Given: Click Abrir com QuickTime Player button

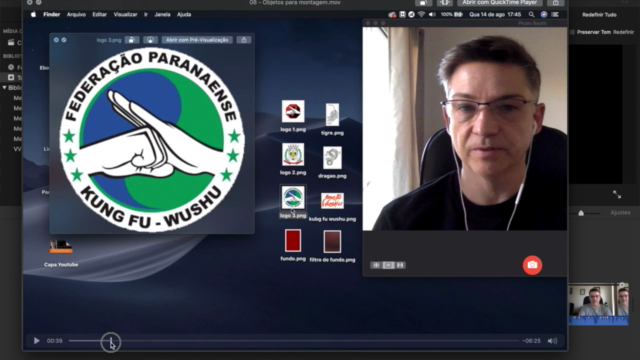Looking at the screenshot, I should (499, 2).
